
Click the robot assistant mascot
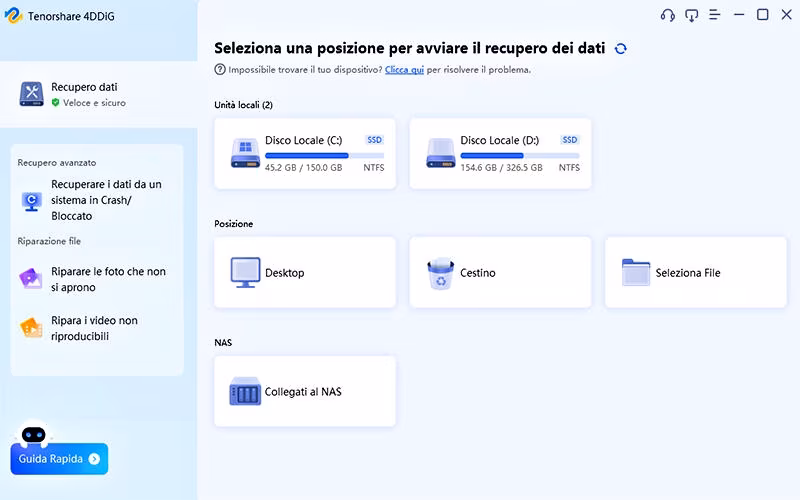click(x=36, y=434)
